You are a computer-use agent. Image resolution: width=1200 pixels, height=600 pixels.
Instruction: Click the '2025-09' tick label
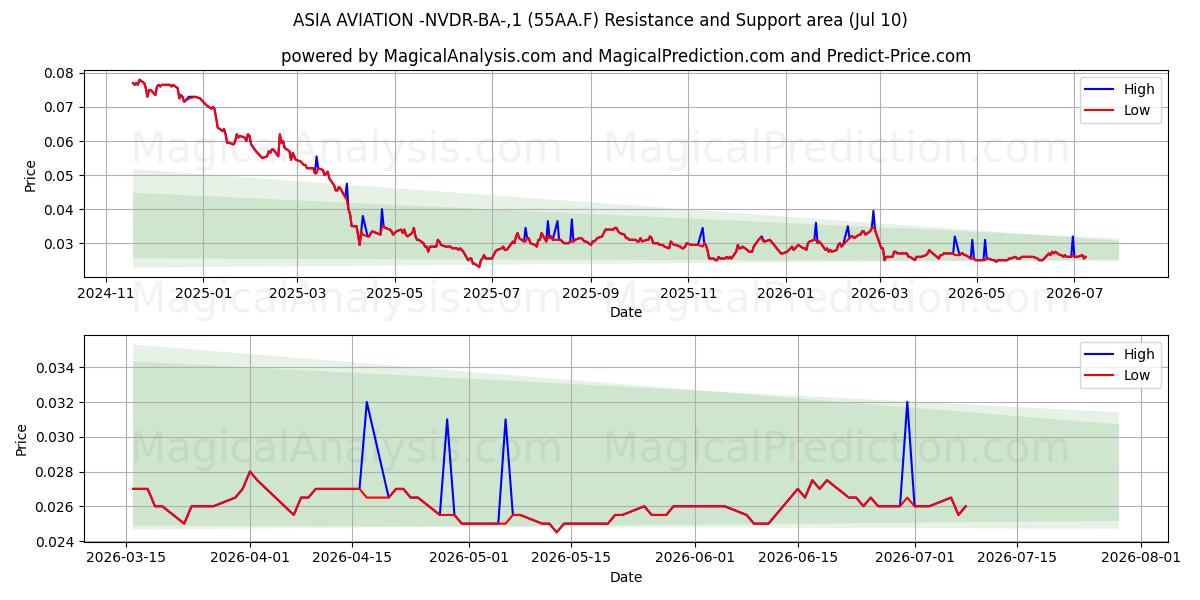point(589,293)
